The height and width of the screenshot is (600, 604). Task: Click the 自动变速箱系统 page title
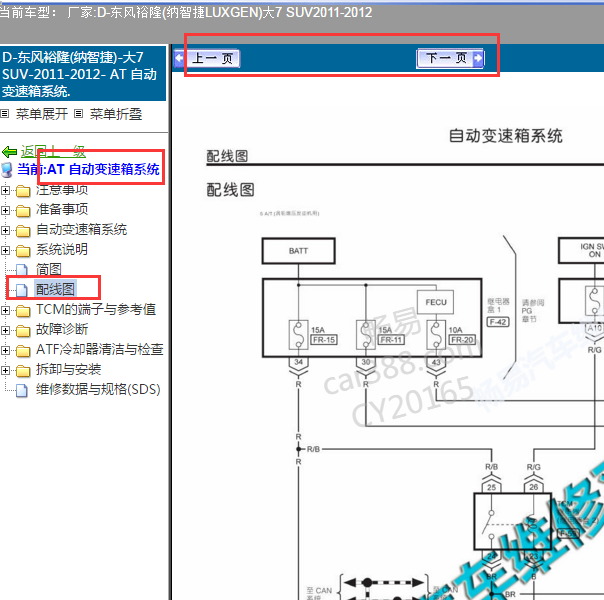[x=506, y=136]
